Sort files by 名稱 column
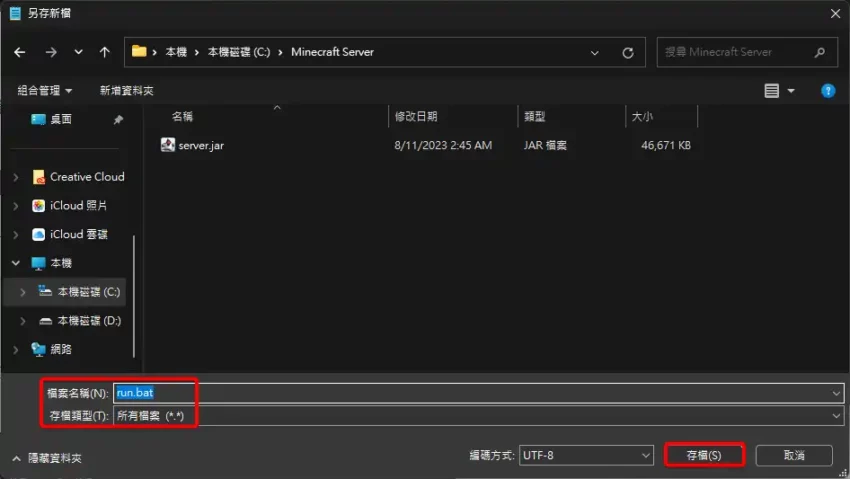 point(182,116)
